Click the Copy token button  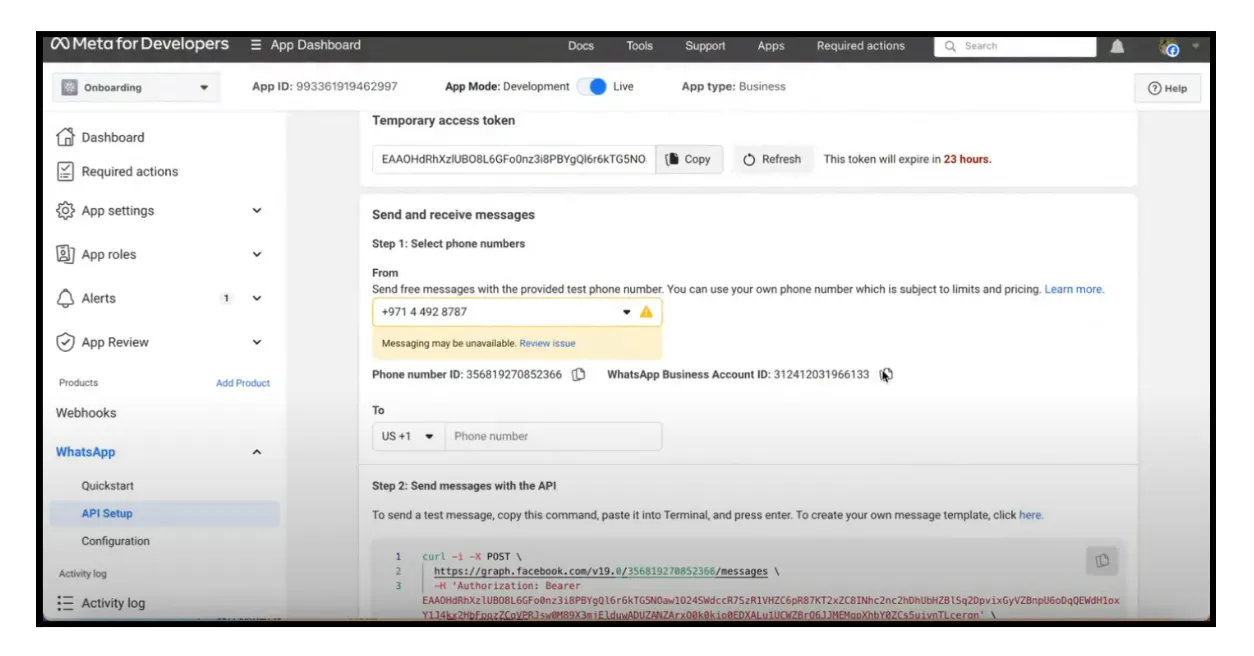pyautogui.click(x=689, y=159)
